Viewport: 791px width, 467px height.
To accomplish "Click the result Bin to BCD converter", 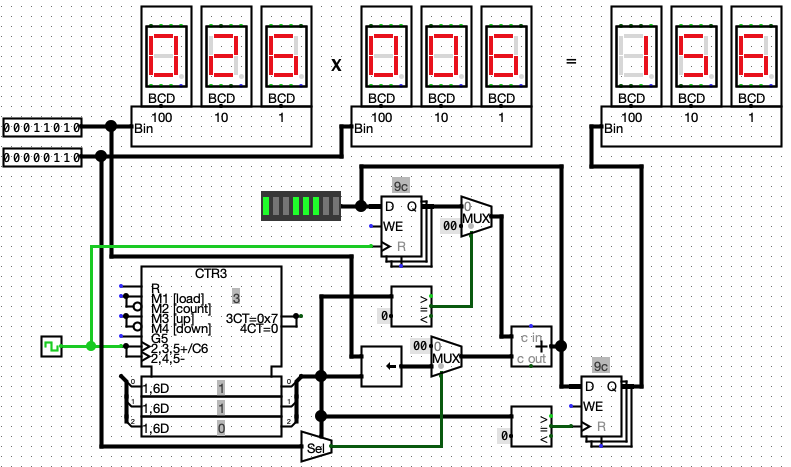I will tap(691, 127).
